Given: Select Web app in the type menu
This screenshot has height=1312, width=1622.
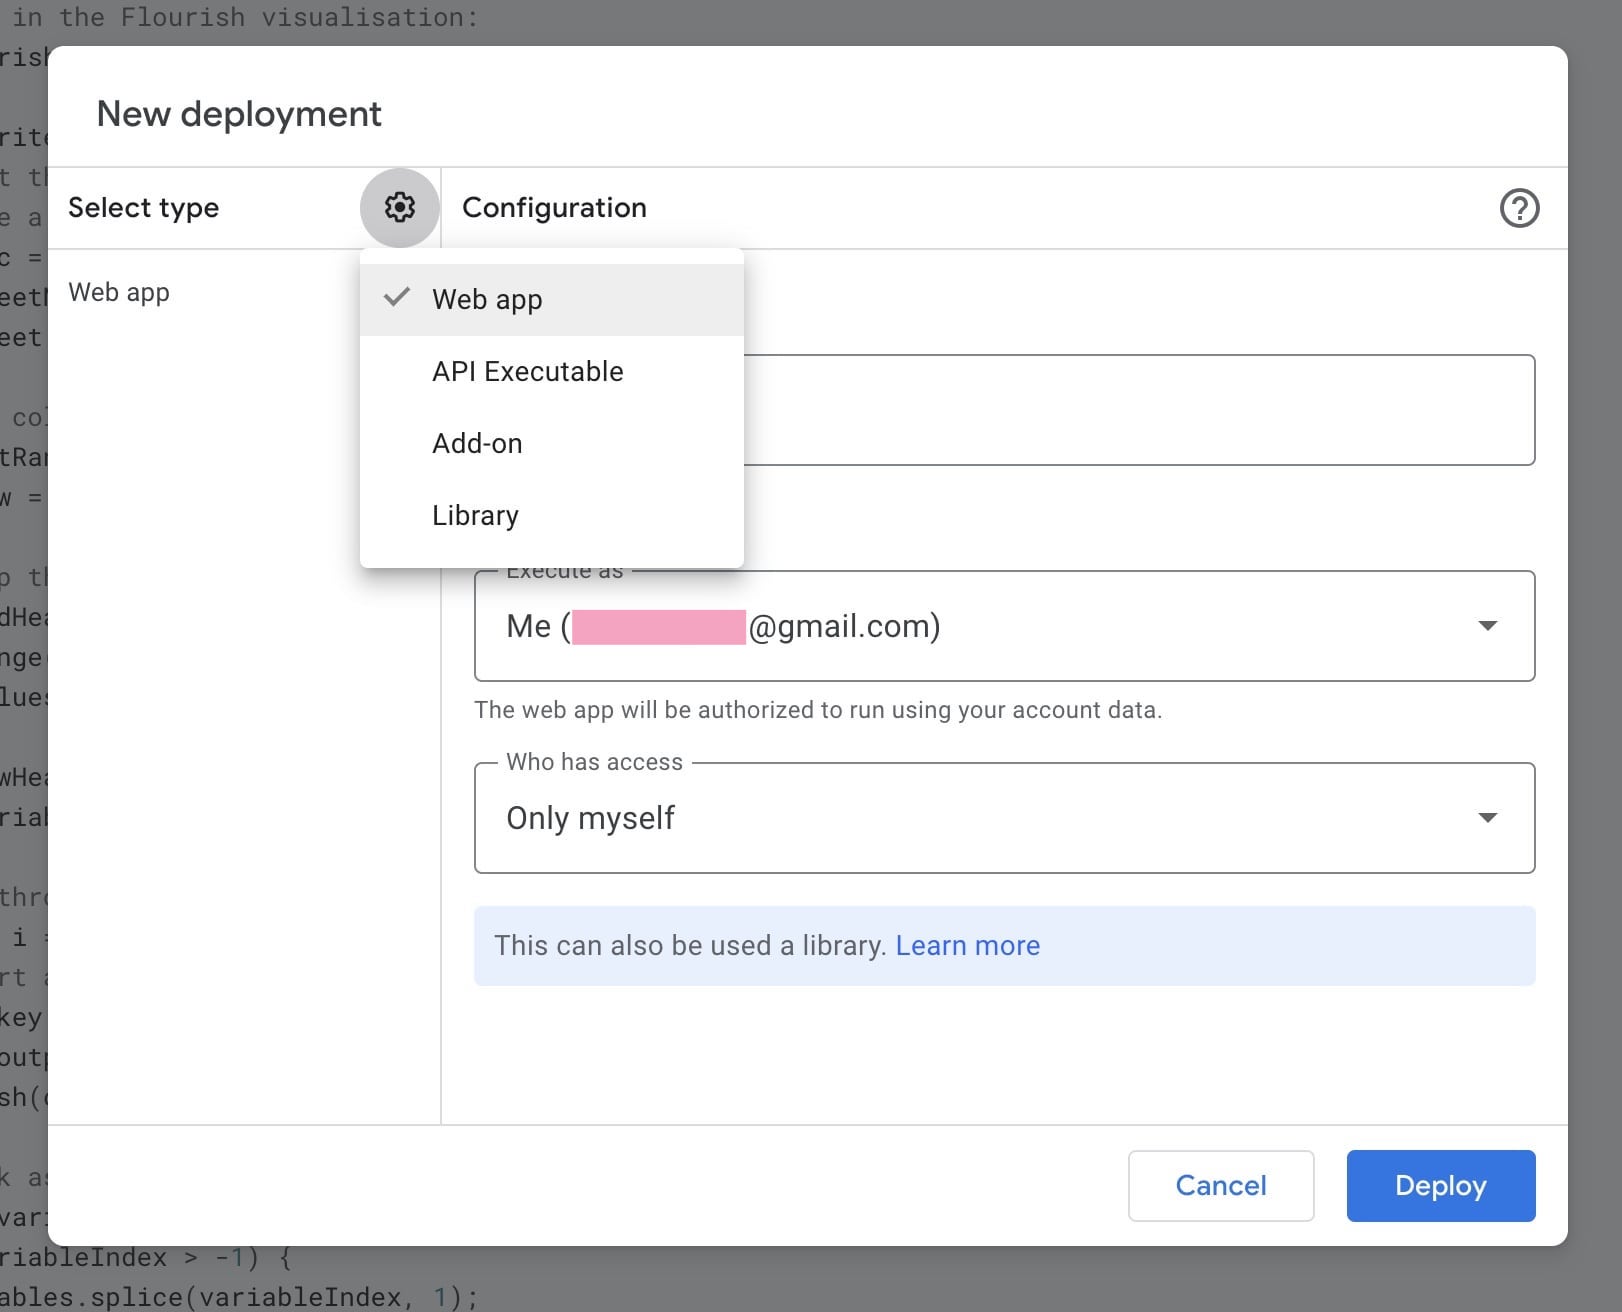Looking at the screenshot, I should [x=551, y=299].
